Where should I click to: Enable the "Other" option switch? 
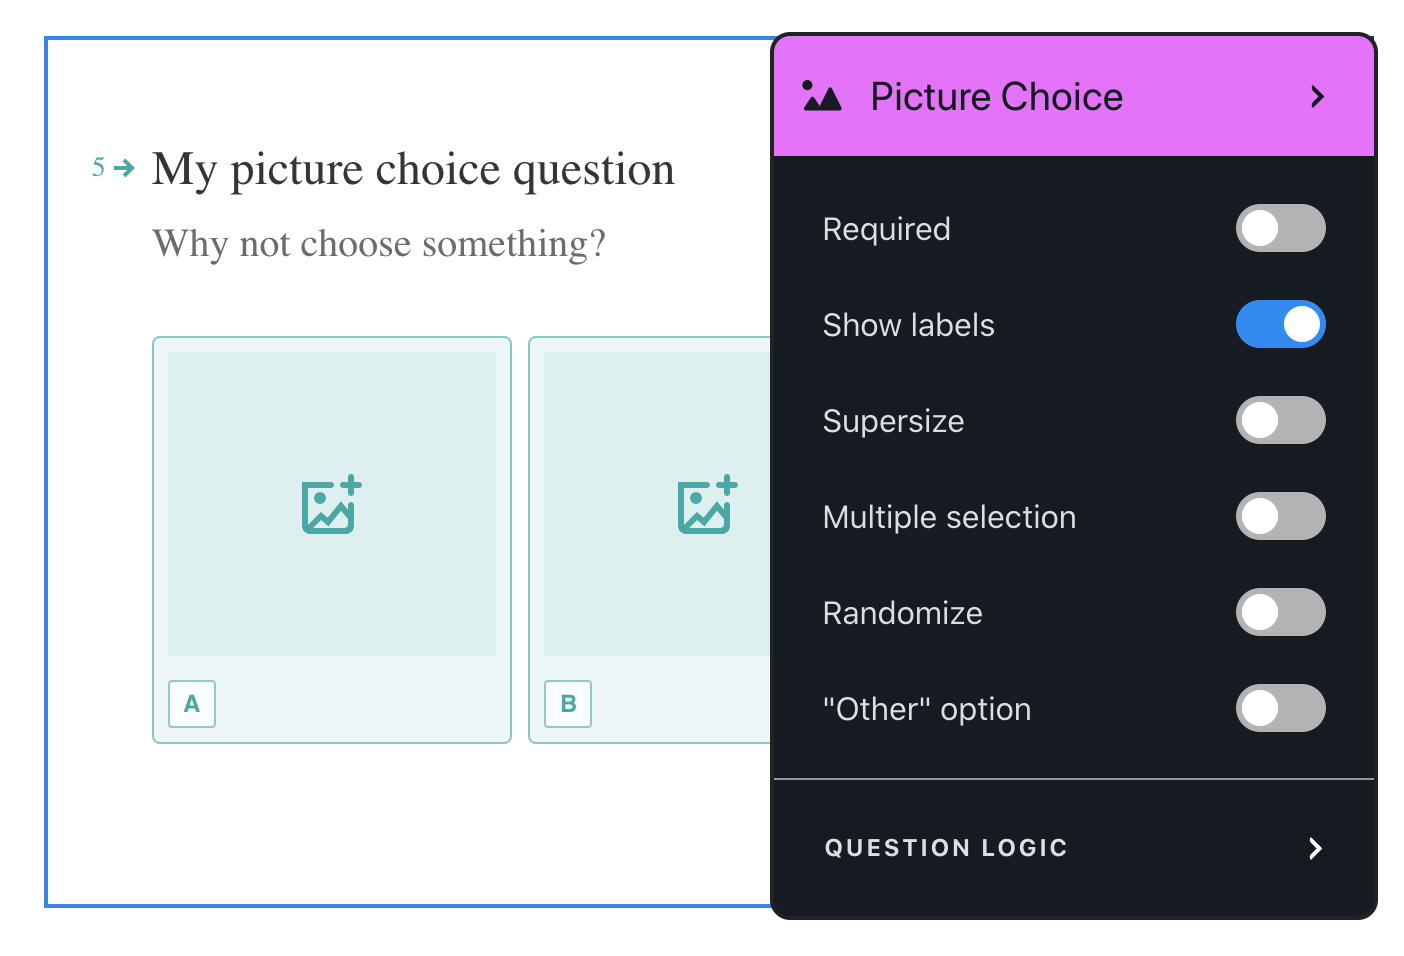click(1281, 708)
